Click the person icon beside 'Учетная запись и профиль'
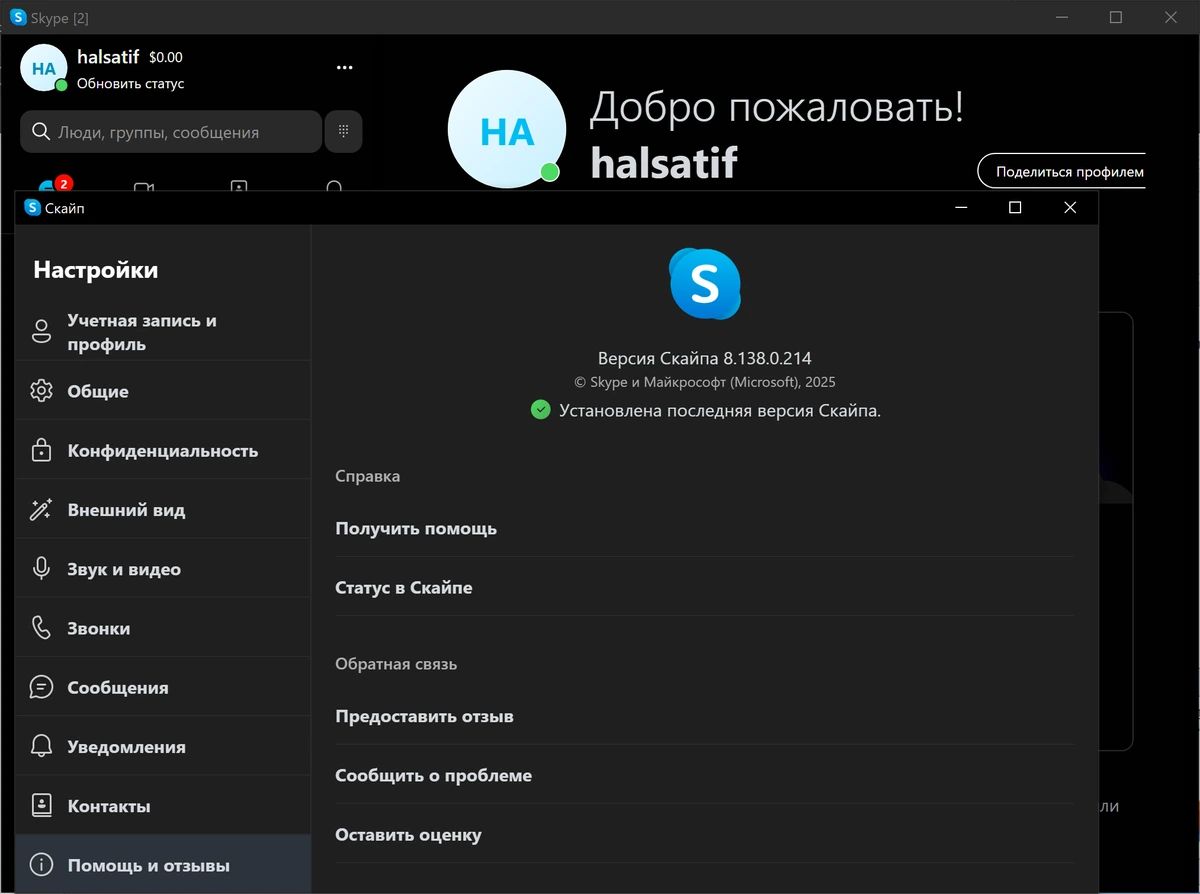Image resolution: width=1200 pixels, height=894 pixels. [41, 332]
